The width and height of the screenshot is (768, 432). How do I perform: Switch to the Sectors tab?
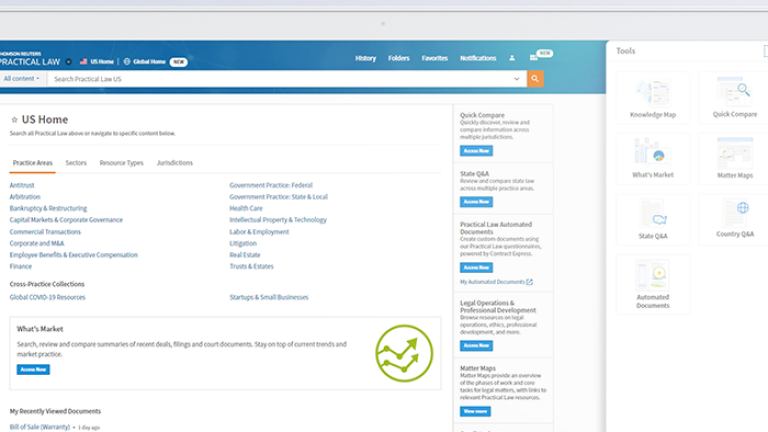pyautogui.click(x=76, y=163)
